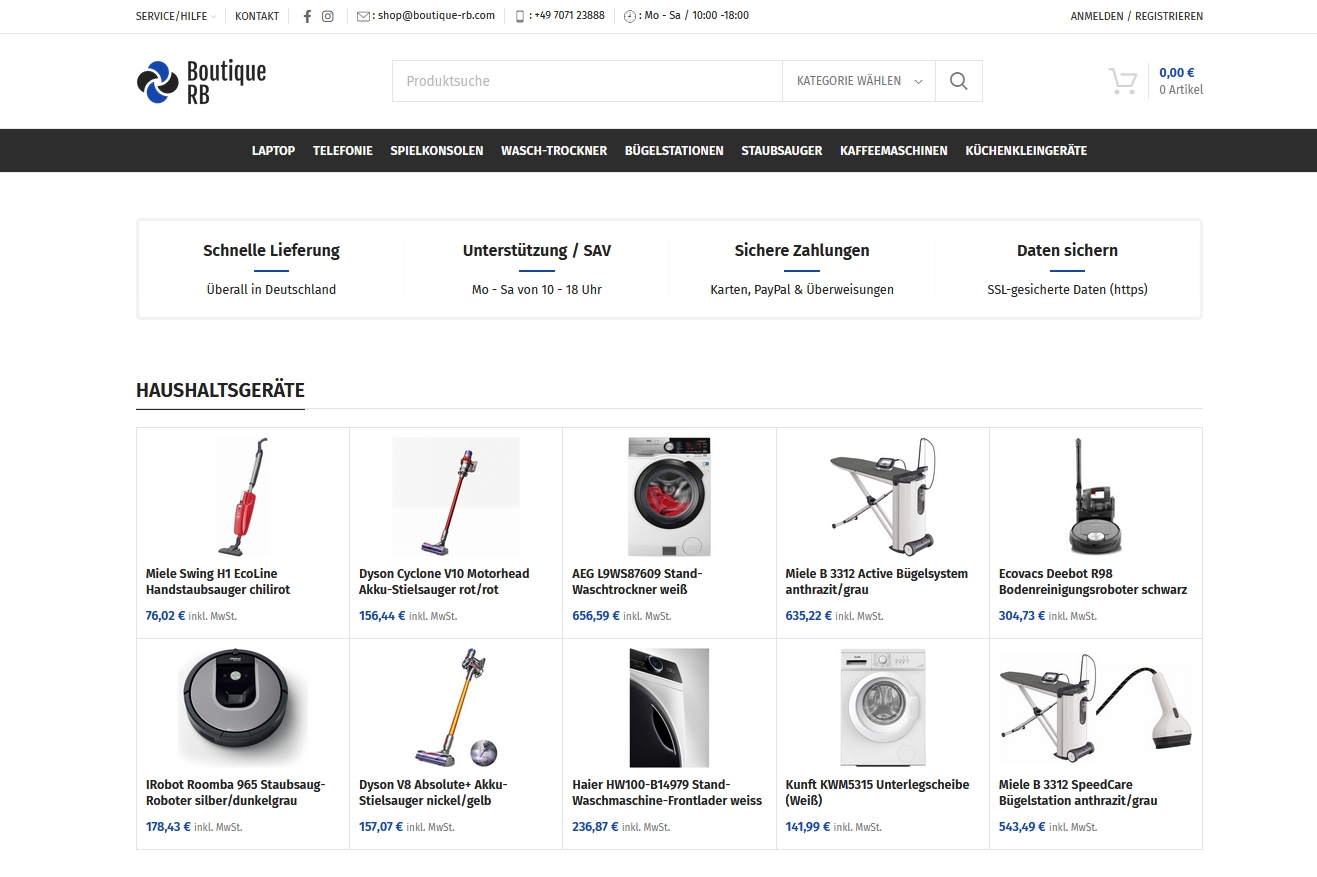The height and width of the screenshot is (877, 1317).
Task: Open Miele B 3312 SpeedCare title
Action: coord(1078,792)
